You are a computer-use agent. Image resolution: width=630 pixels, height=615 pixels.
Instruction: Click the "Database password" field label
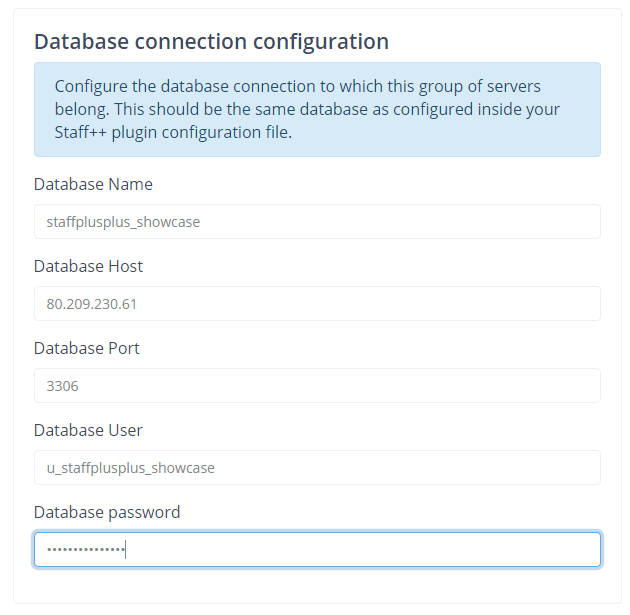(x=107, y=512)
